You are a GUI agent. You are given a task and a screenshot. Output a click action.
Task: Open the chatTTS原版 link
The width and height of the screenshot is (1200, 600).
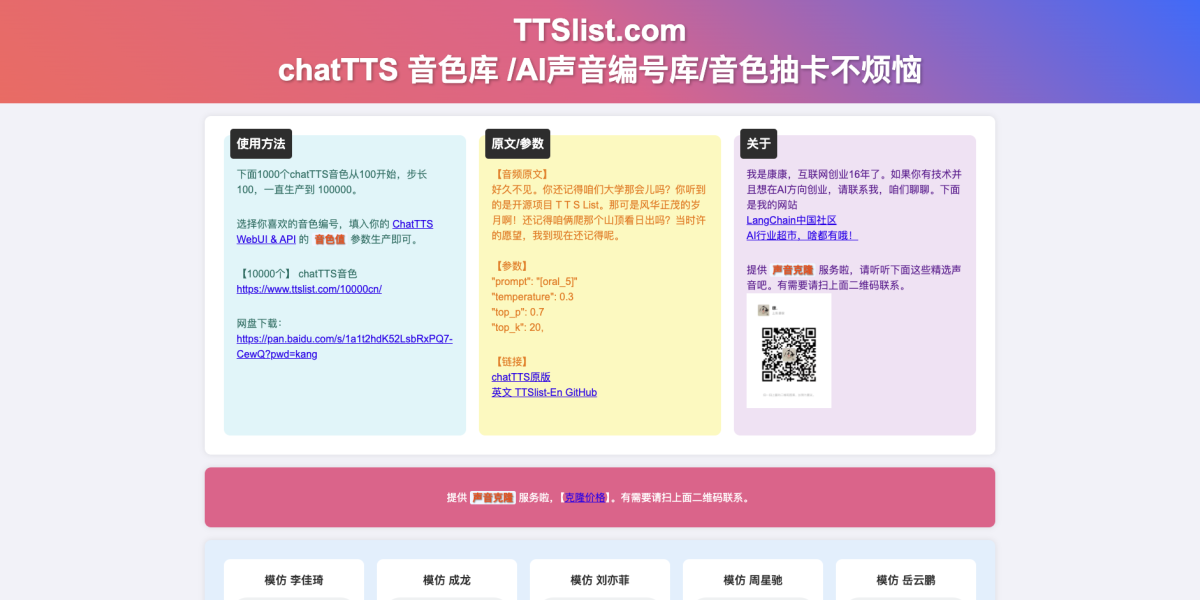tap(521, 376)
